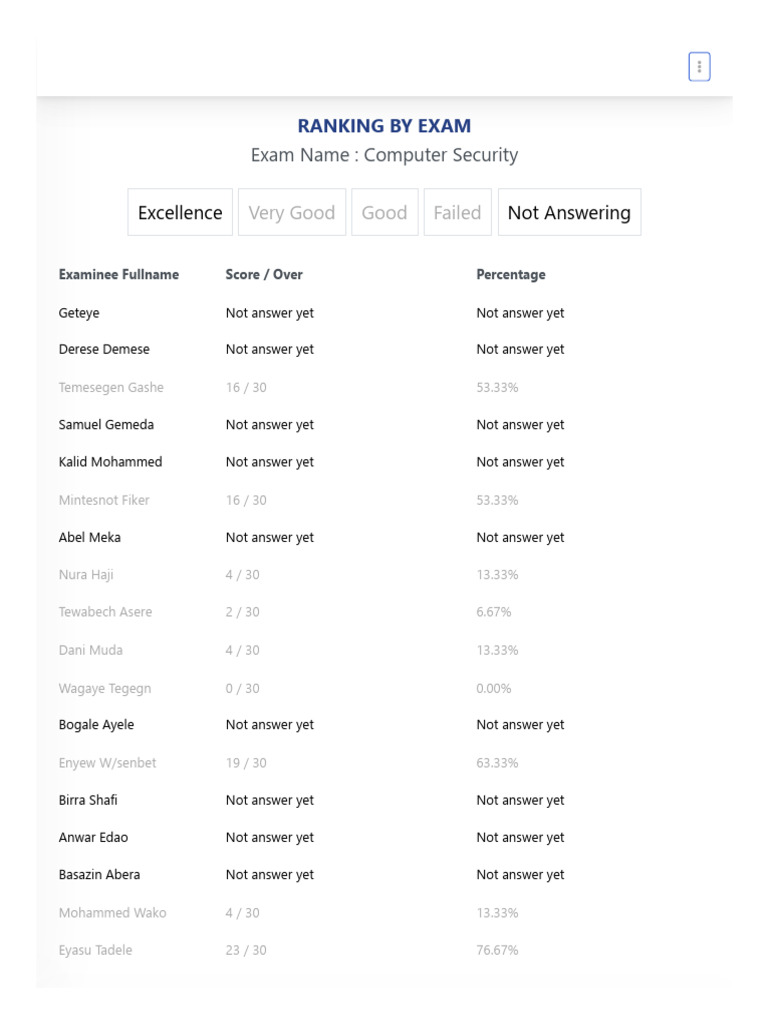
Task: Click Wagaye Tegegn's 0 / 30 score
Action: 242,688
